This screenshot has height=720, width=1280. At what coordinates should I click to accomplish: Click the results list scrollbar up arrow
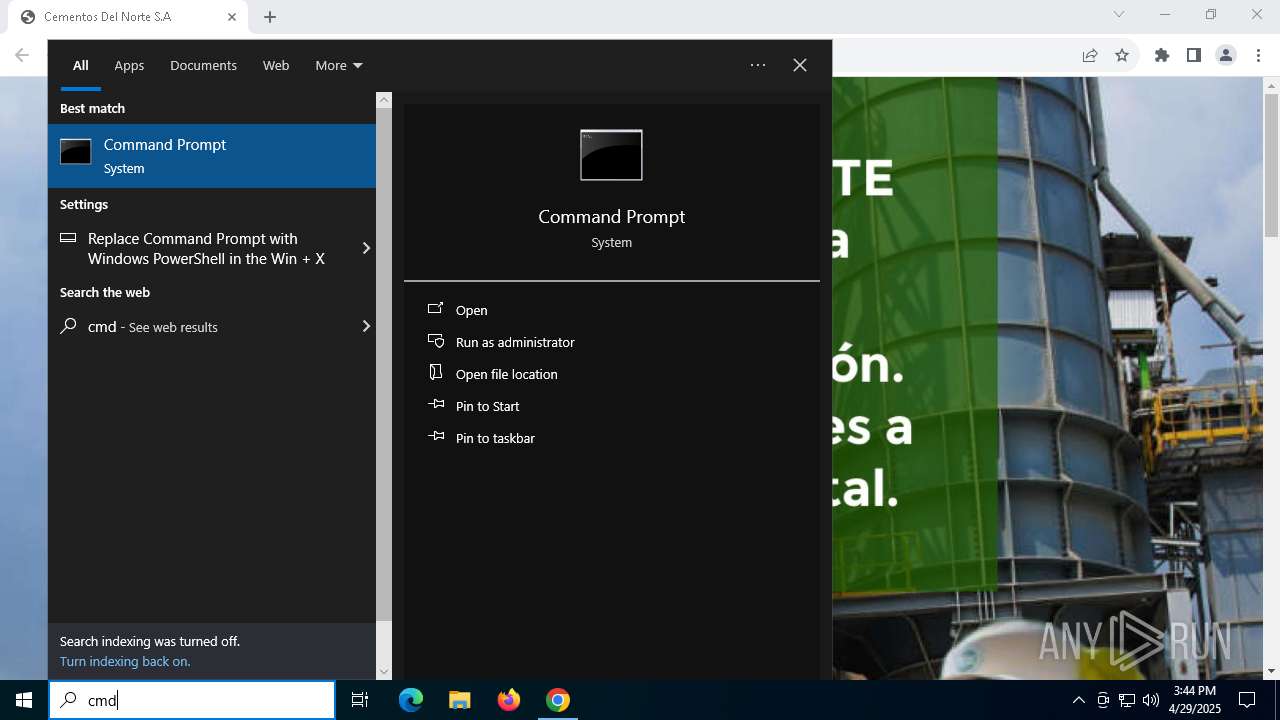(384, 100)
